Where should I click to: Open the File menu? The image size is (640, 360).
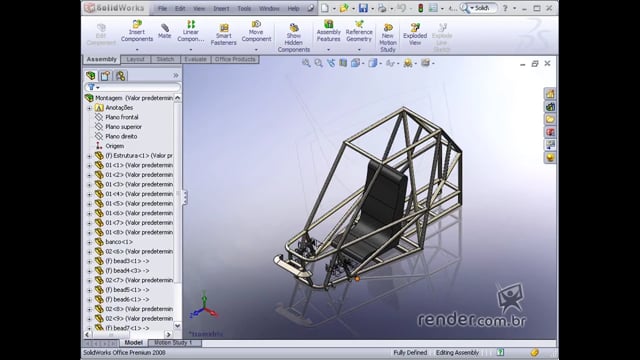pos(162,8)
